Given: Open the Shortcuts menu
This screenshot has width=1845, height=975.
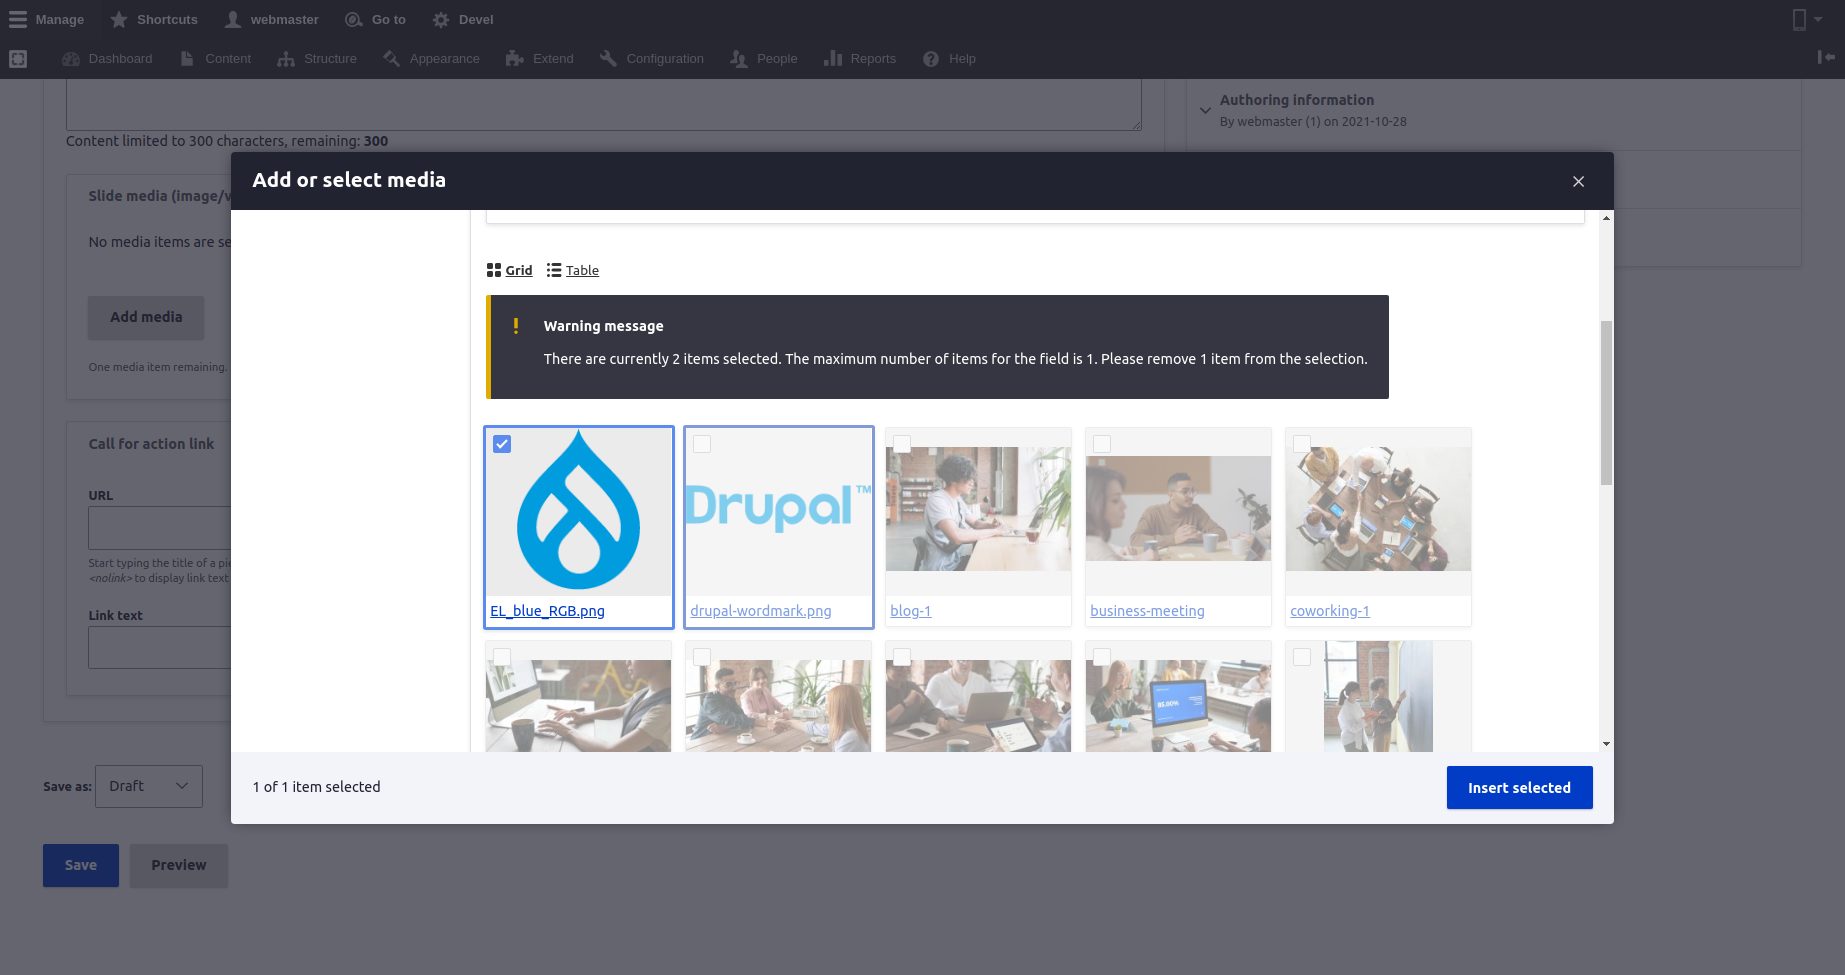Looking at the screenshot, I should click(154, 20).
